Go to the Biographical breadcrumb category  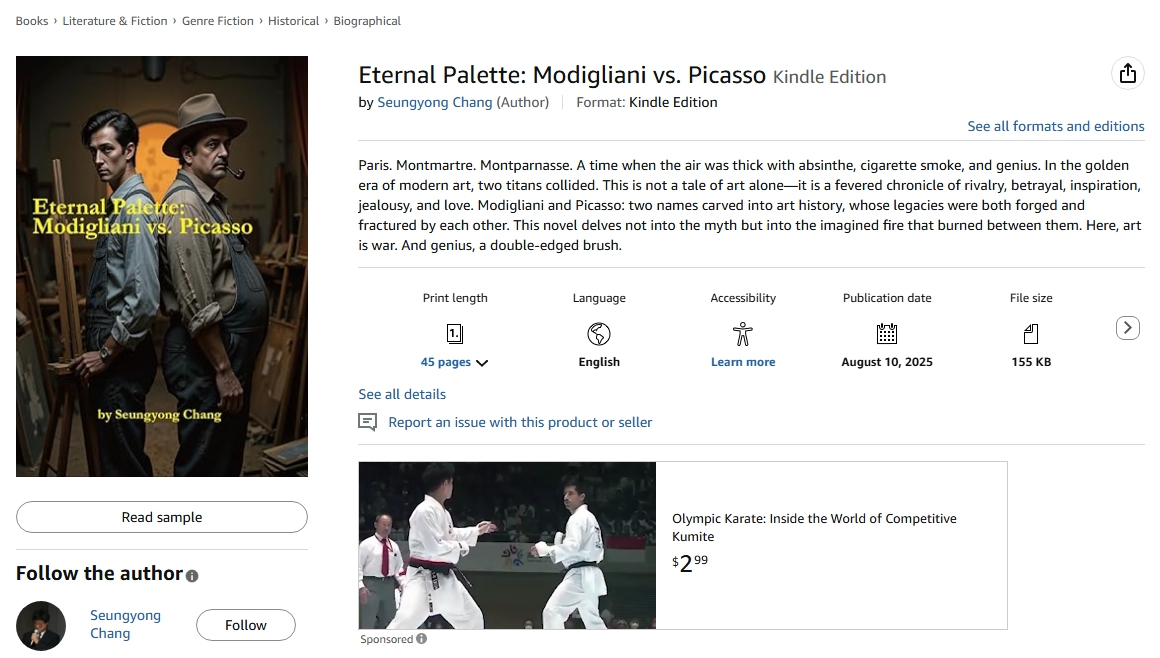coord(367,21)
